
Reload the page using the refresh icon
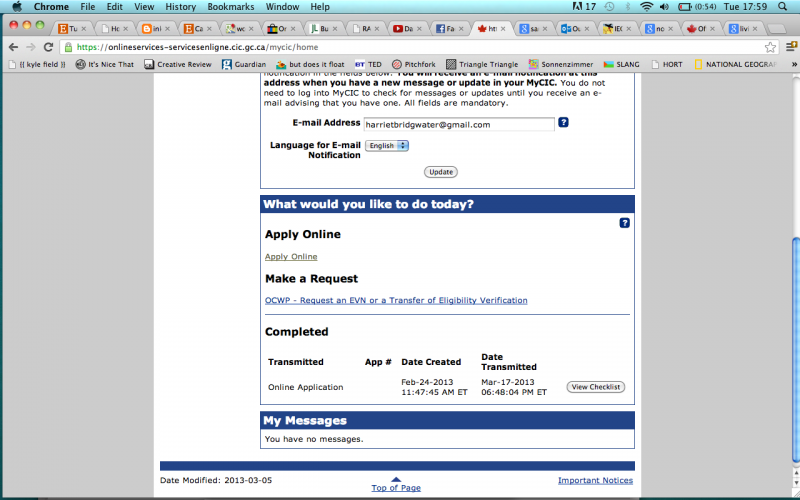(48, 46)
